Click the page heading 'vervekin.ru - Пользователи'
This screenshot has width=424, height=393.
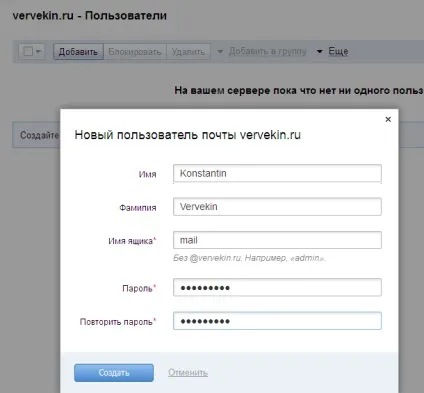[90, 16]
